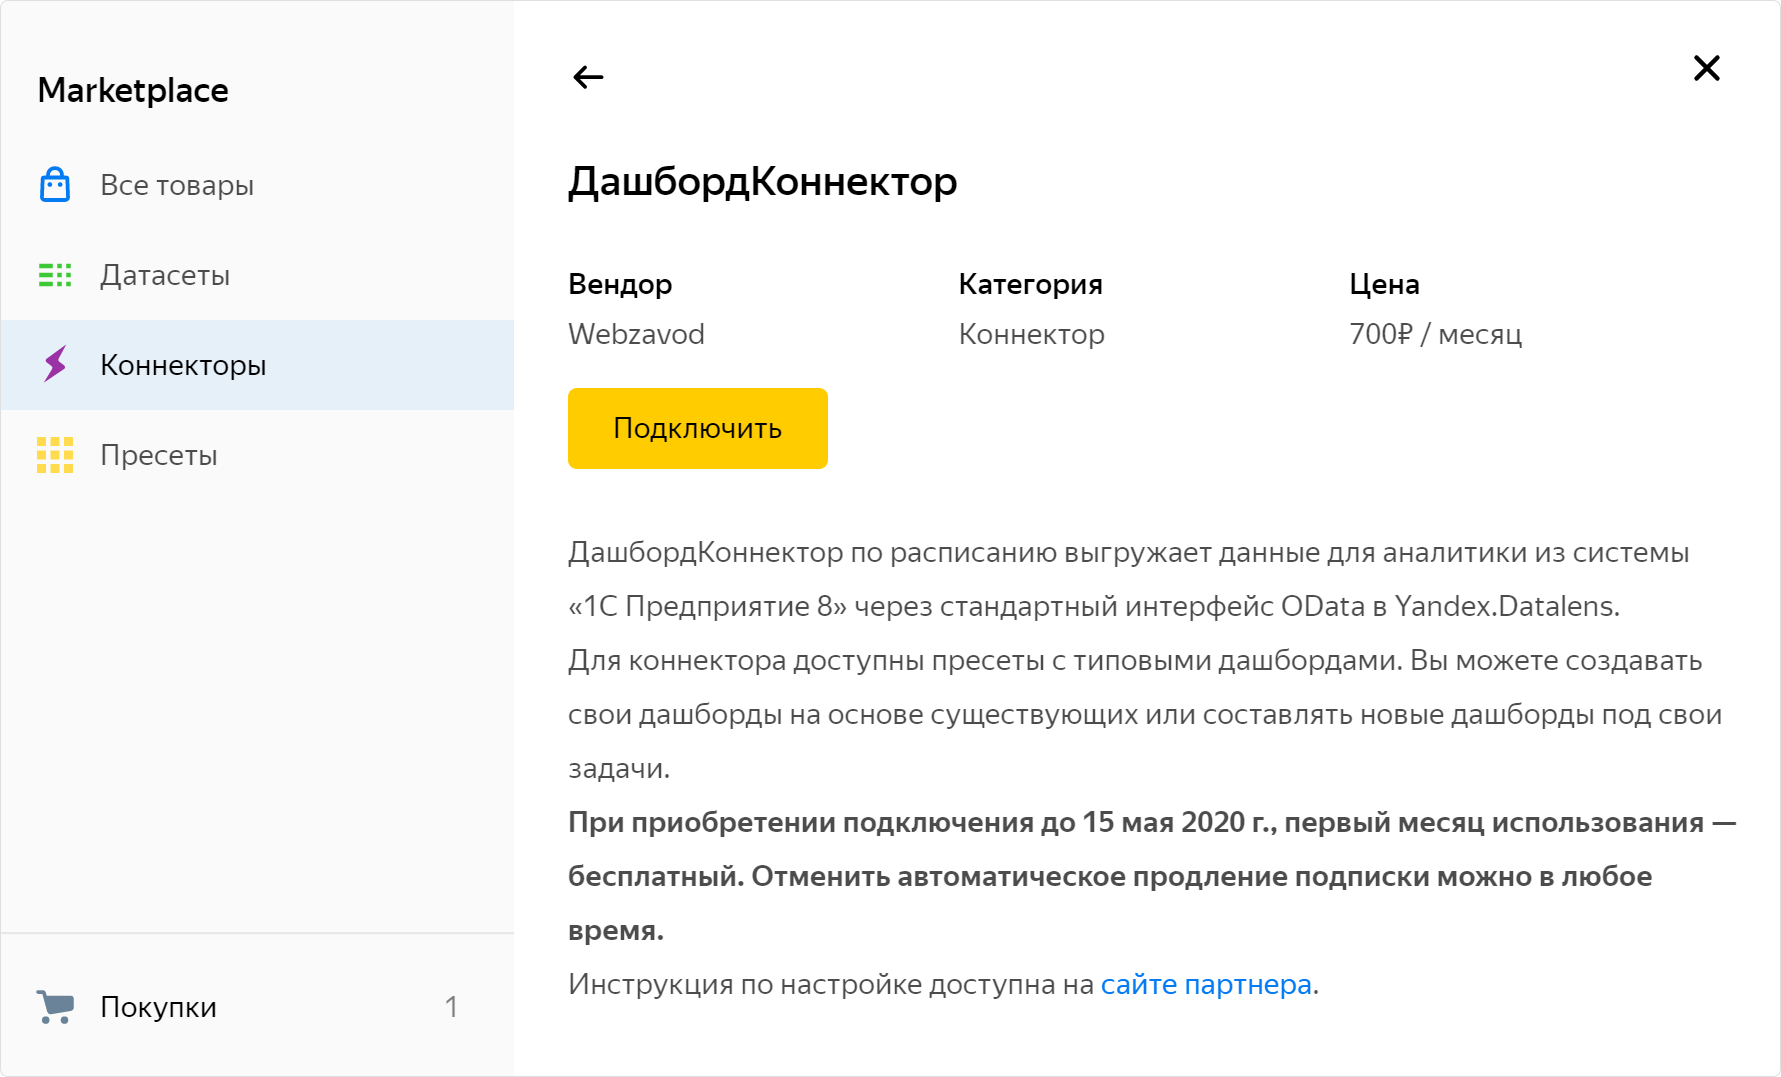Click the yellow Подключить button
1781x1077 pixels.
(698, 428)
